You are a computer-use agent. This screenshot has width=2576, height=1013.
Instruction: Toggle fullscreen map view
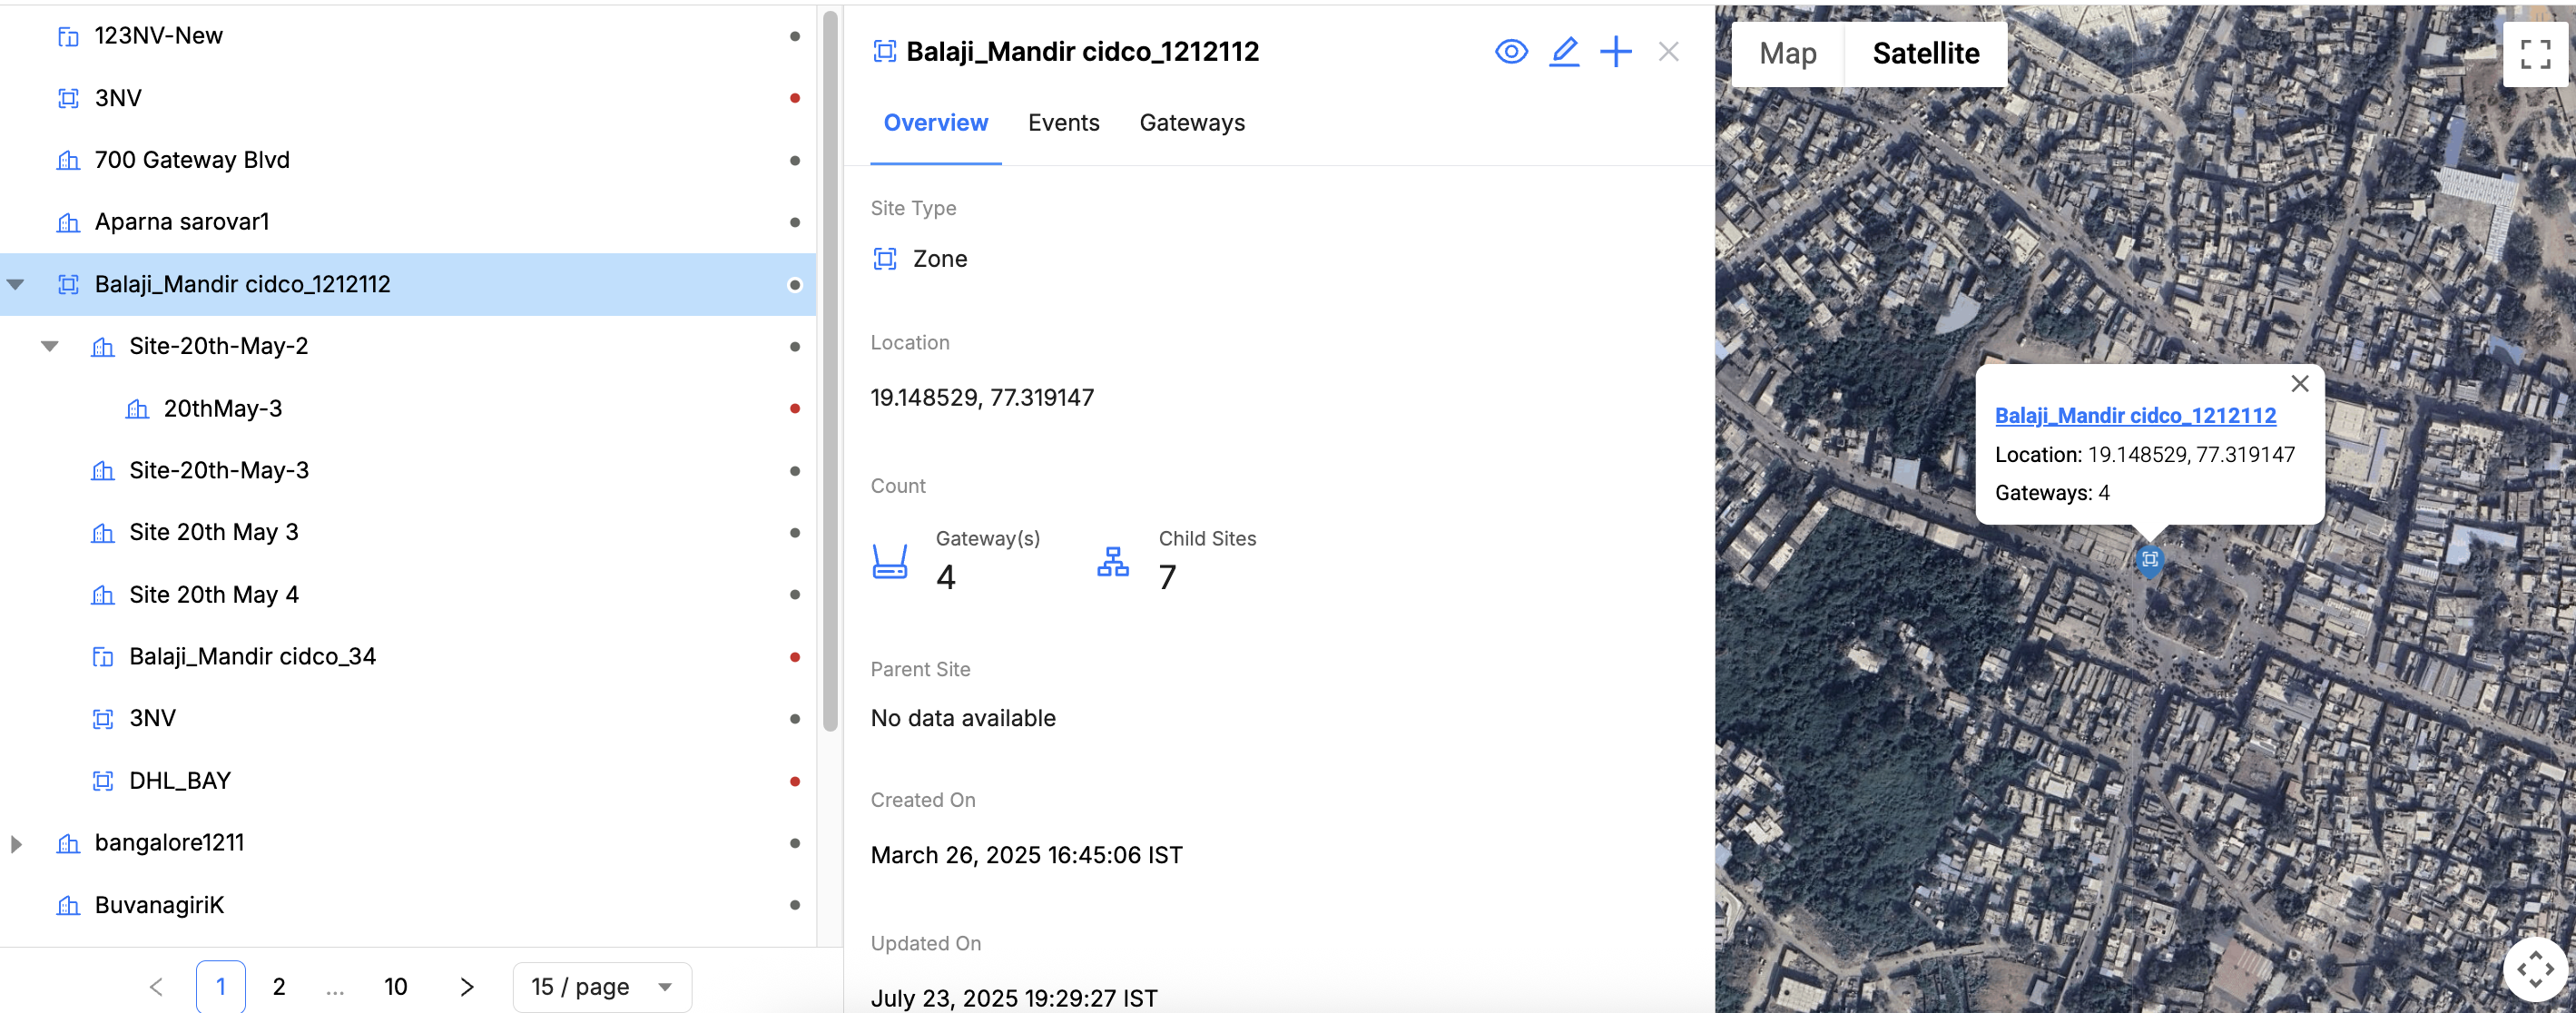click(x=2534, y=54)
